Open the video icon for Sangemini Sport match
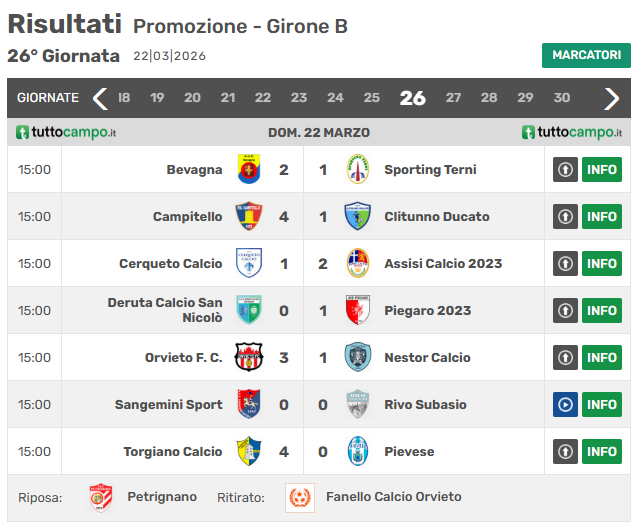Image resolution: width=633 pixels, height=524 pixels. pos(565,405)
